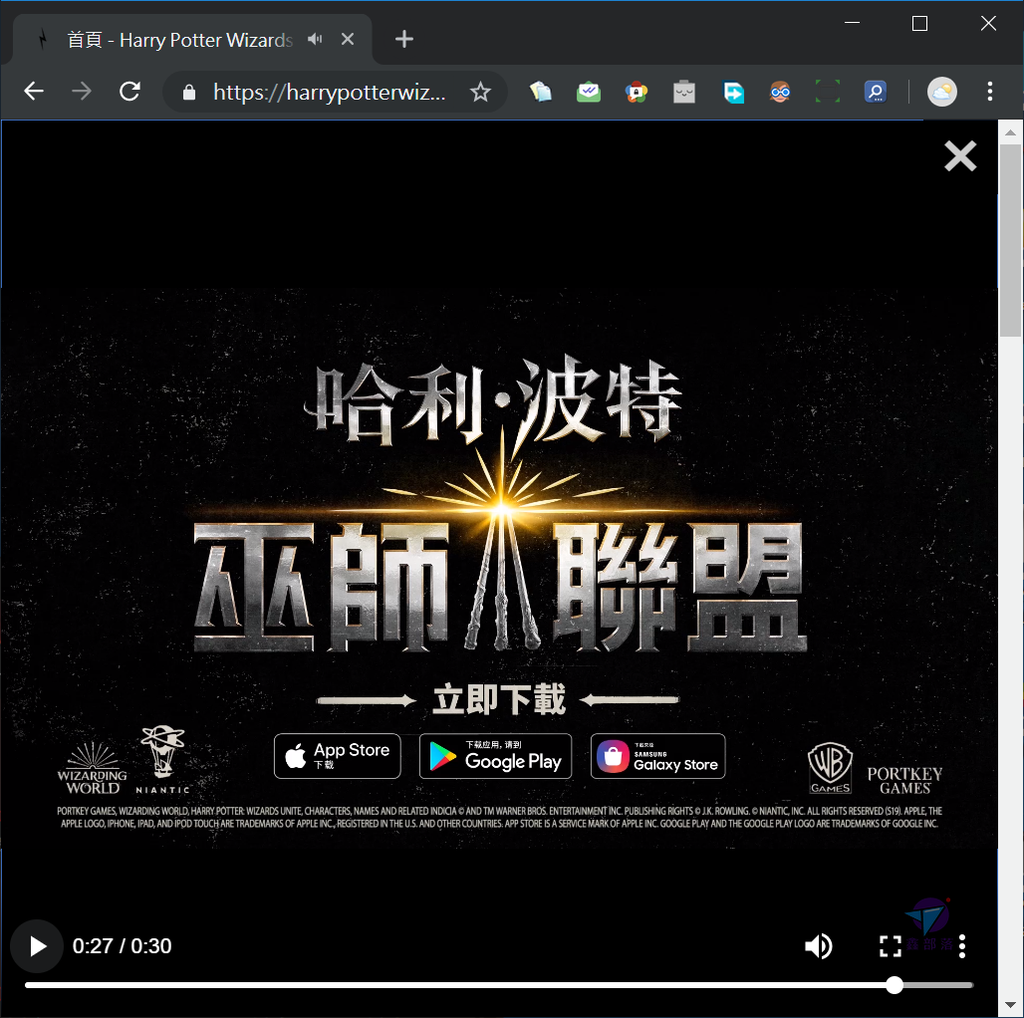This screenshot has width=1024, height=1018.
Task: Play the video
Action: [37, 946]
